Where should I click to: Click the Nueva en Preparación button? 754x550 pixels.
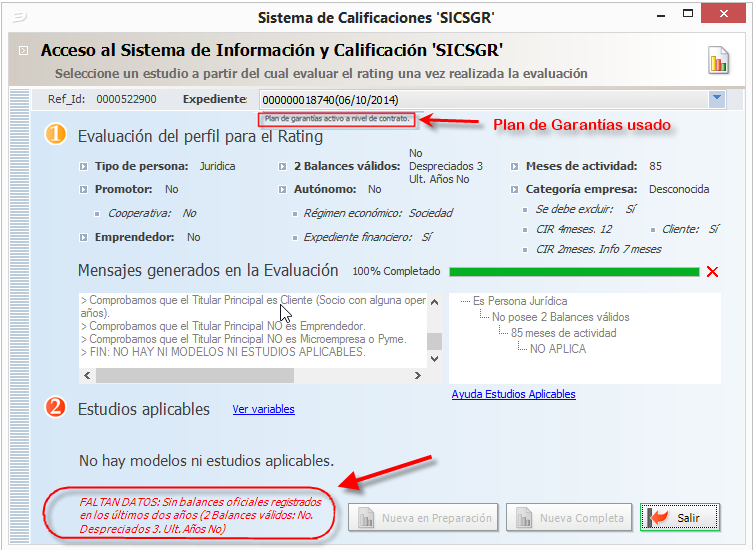pos(423,517)
